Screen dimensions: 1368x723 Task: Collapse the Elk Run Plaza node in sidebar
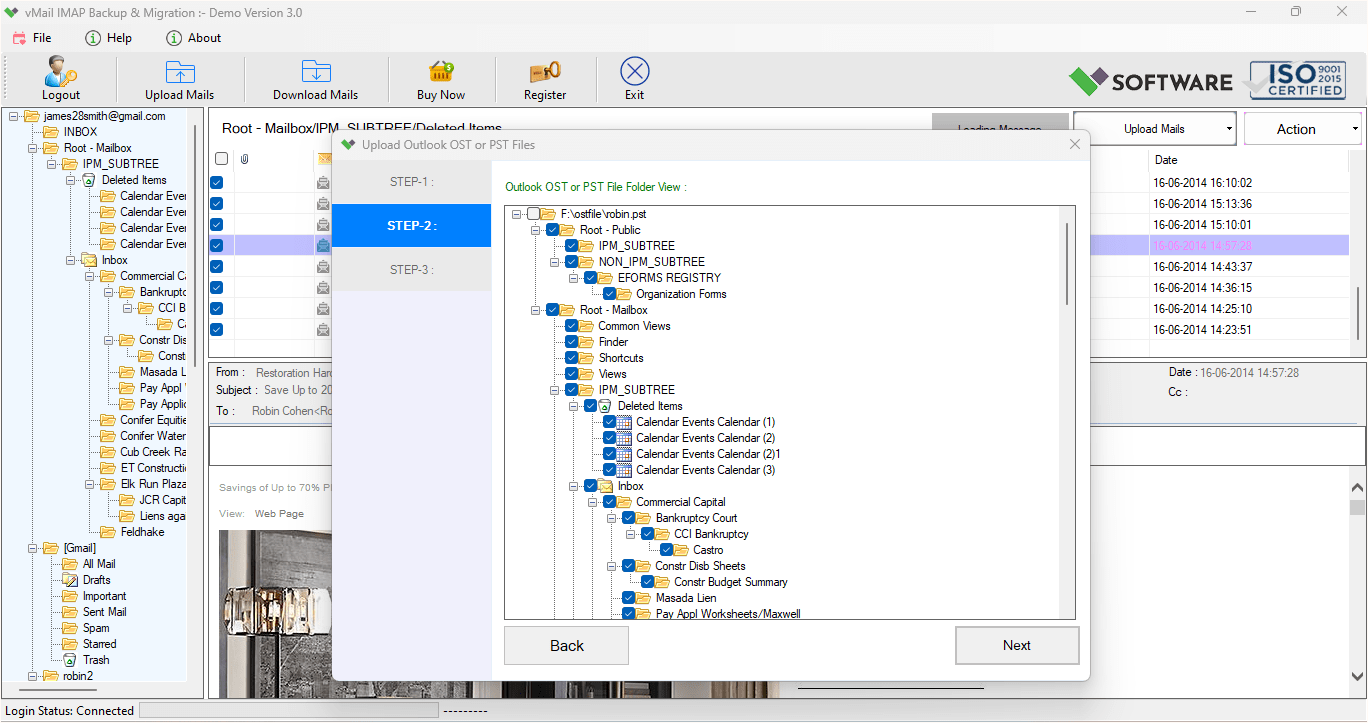tap(90, 484)
